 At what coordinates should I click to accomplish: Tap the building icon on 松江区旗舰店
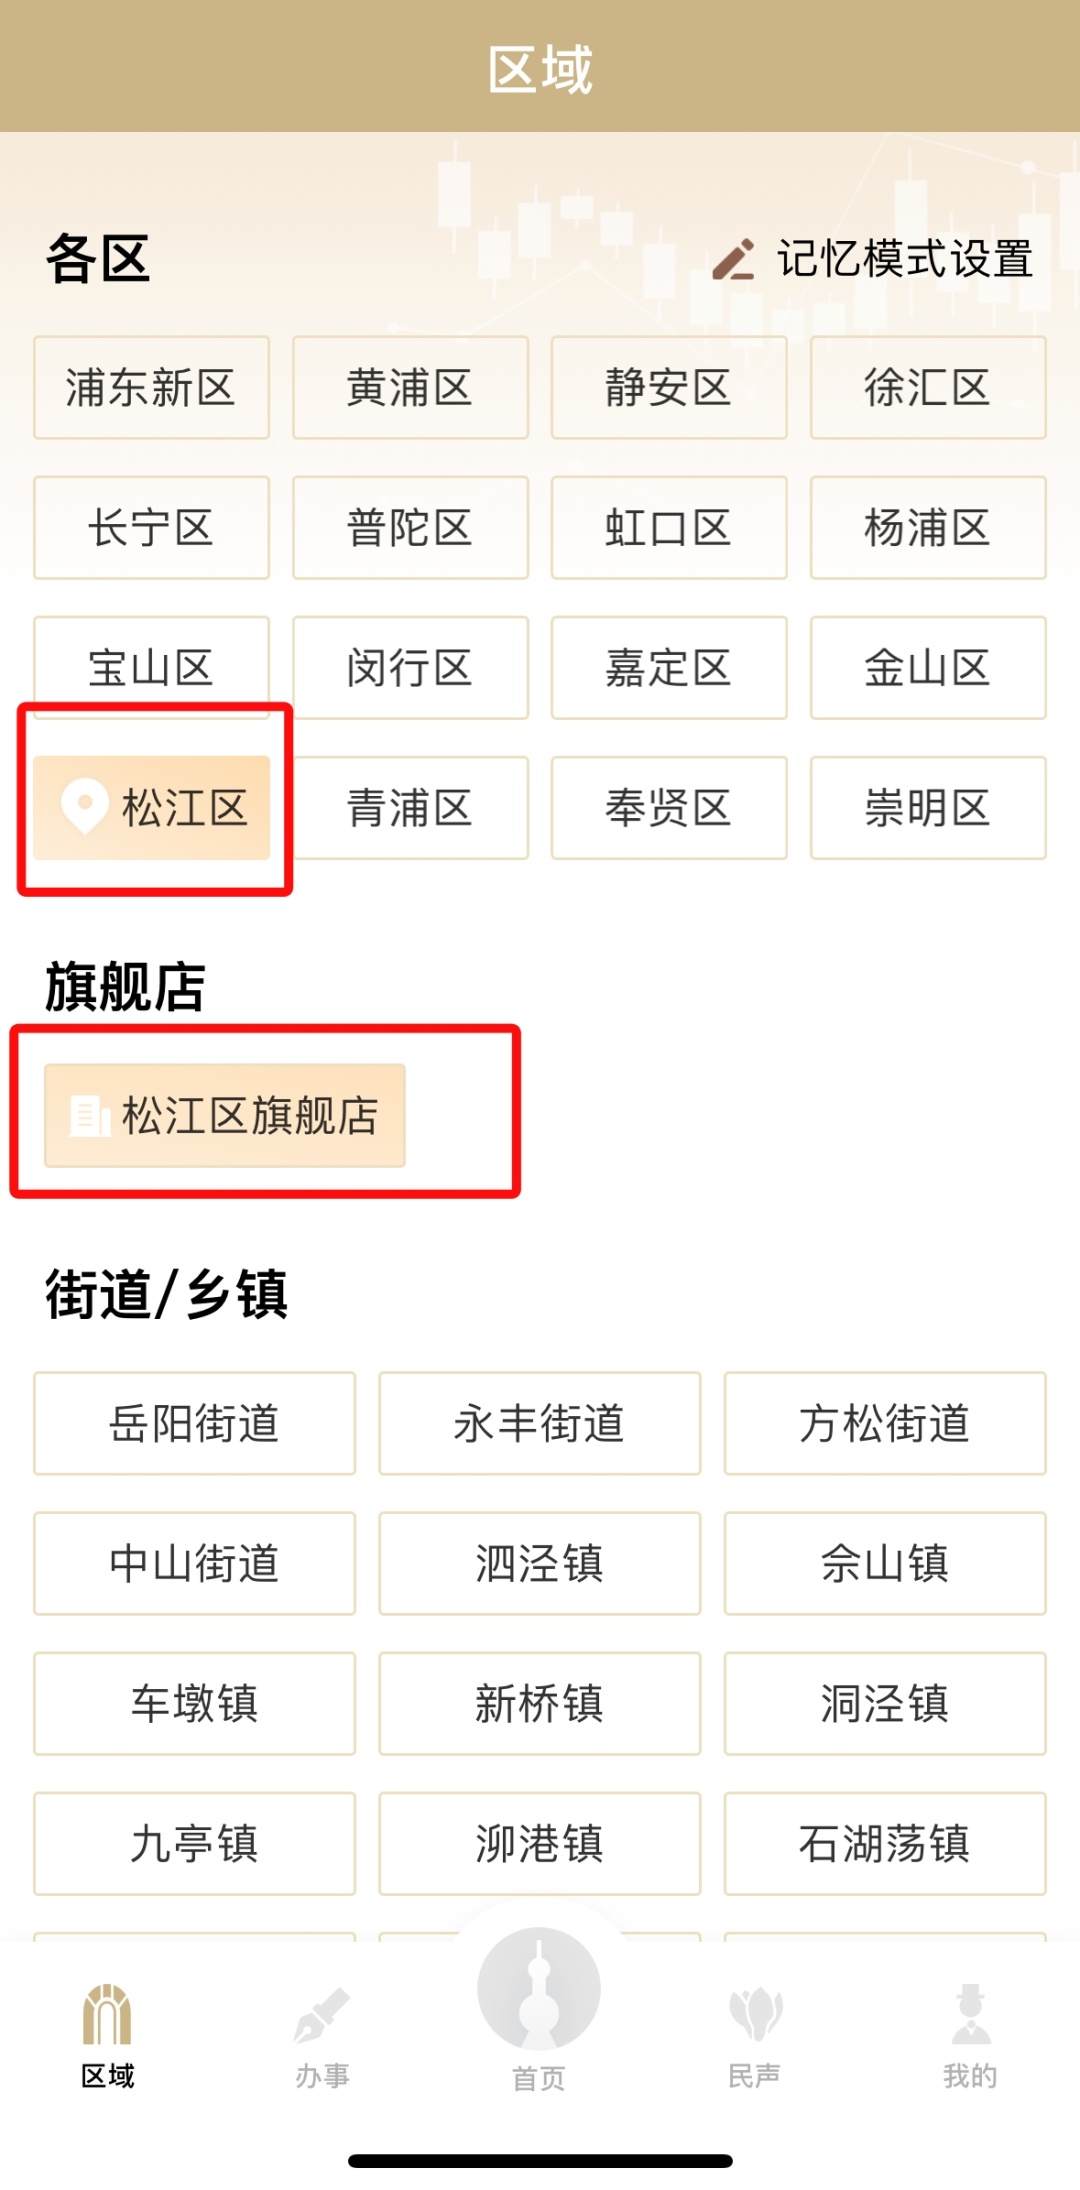[x=90, y=1116]
